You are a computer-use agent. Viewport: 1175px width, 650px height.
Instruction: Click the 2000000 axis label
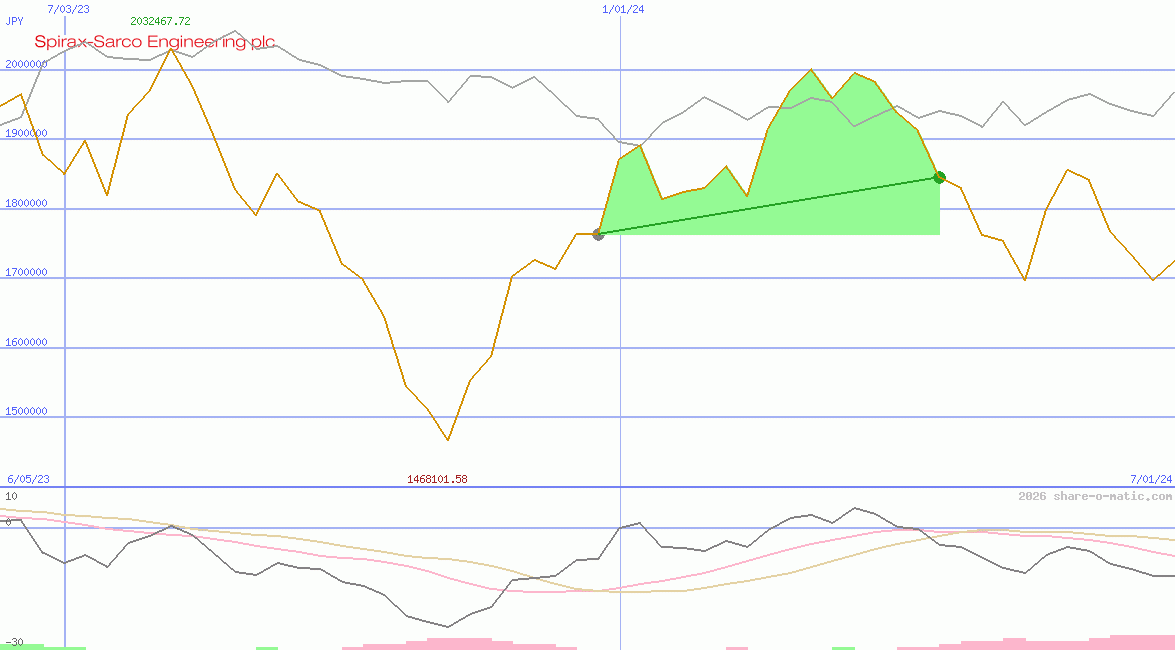coord(26,64)
